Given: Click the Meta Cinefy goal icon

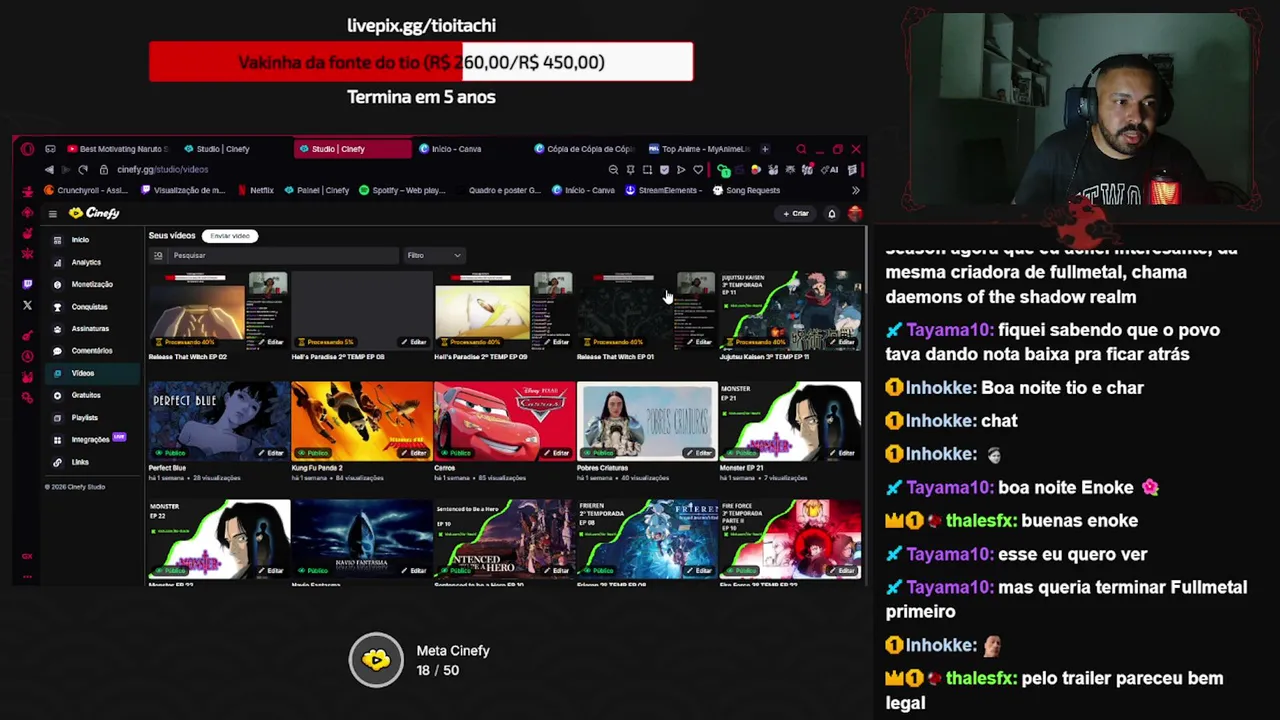Looking at the screenshot, I should pyautogui.click(x=376, y=660).
